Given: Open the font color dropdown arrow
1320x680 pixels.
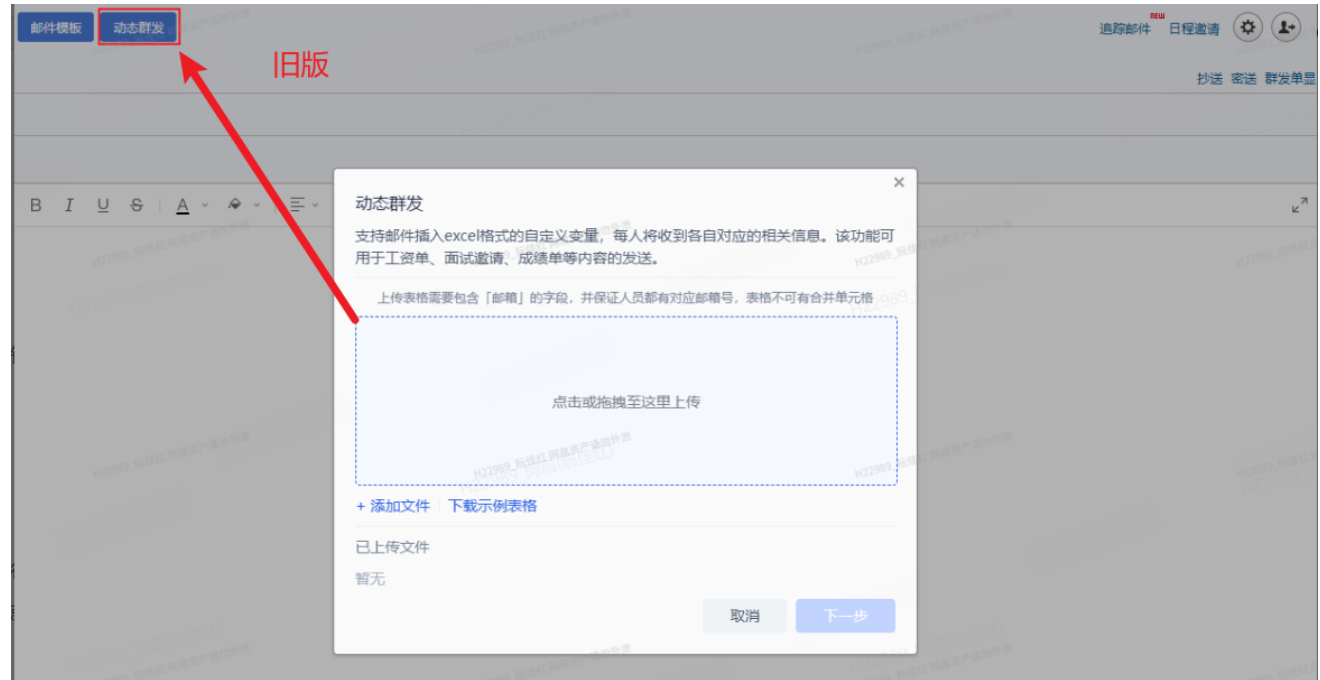Looking at the screenshot, I should [205, 204].
